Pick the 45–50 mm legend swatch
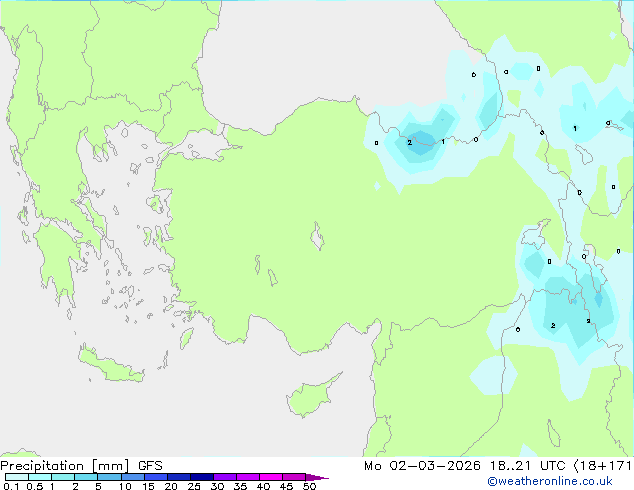634x490 pixels. click(294, 477)
